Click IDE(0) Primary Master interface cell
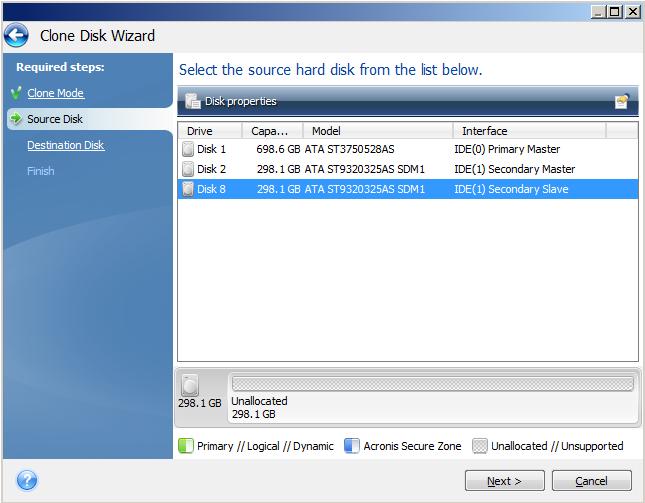 click(507, 149)
